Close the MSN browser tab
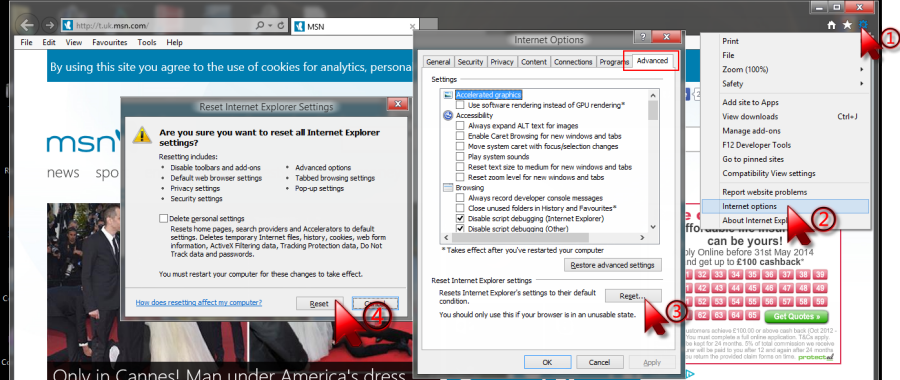900x380 pixels. (413, 26)
